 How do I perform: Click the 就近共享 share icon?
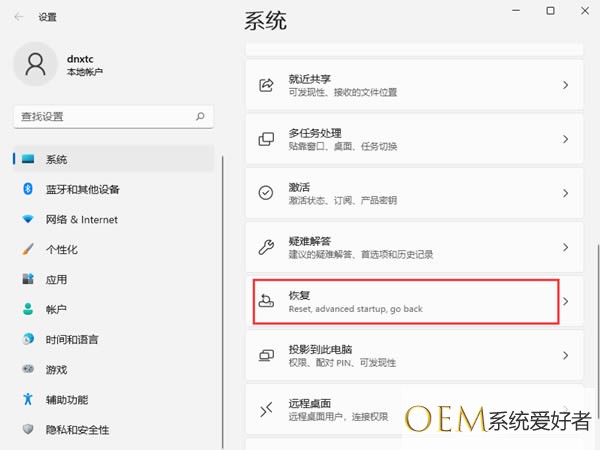tap(266, 85)
